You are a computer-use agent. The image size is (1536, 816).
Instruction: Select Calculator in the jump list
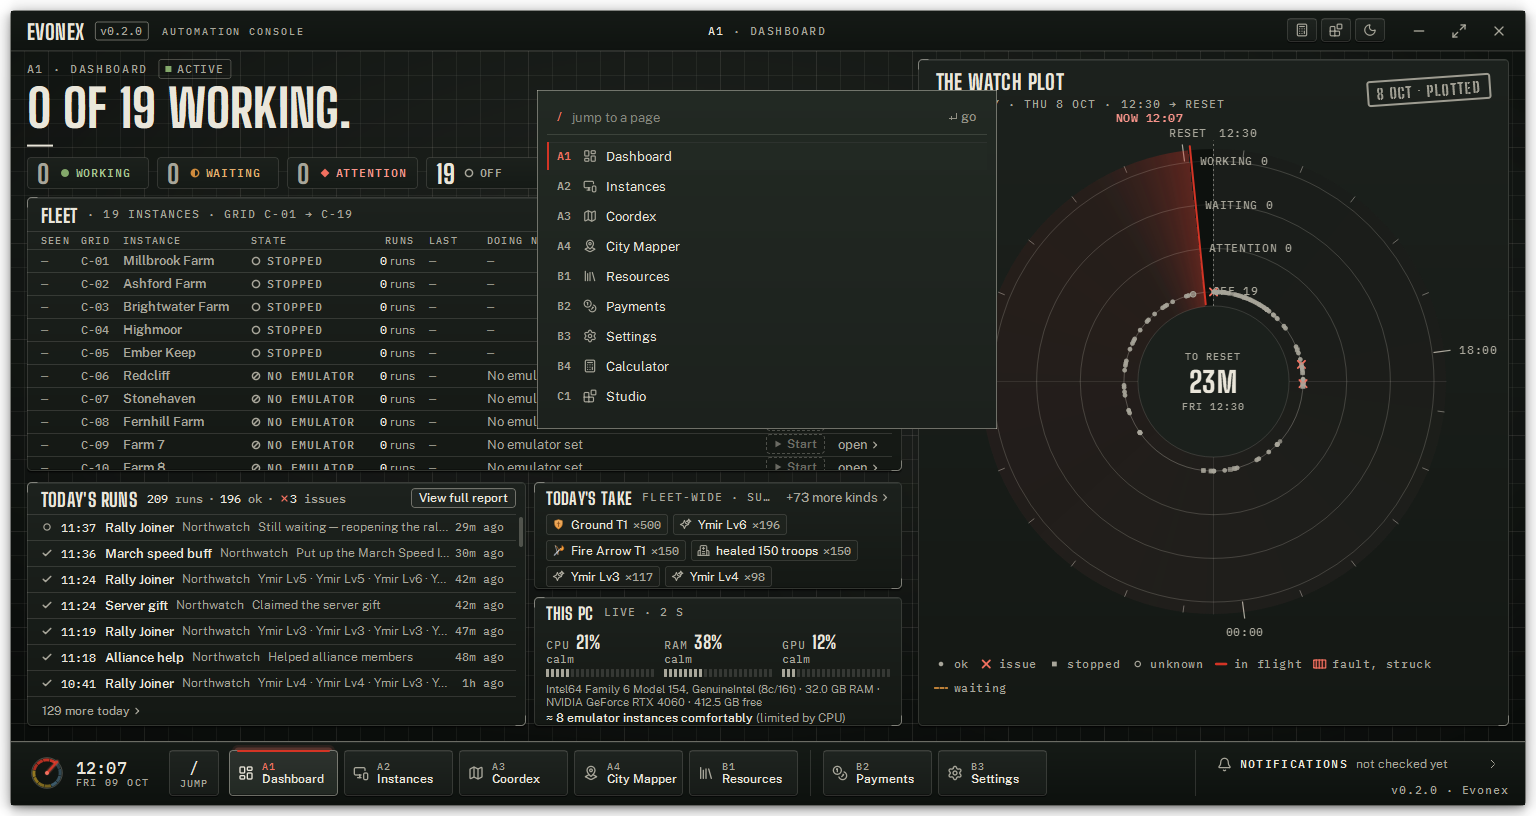point(768,366)
